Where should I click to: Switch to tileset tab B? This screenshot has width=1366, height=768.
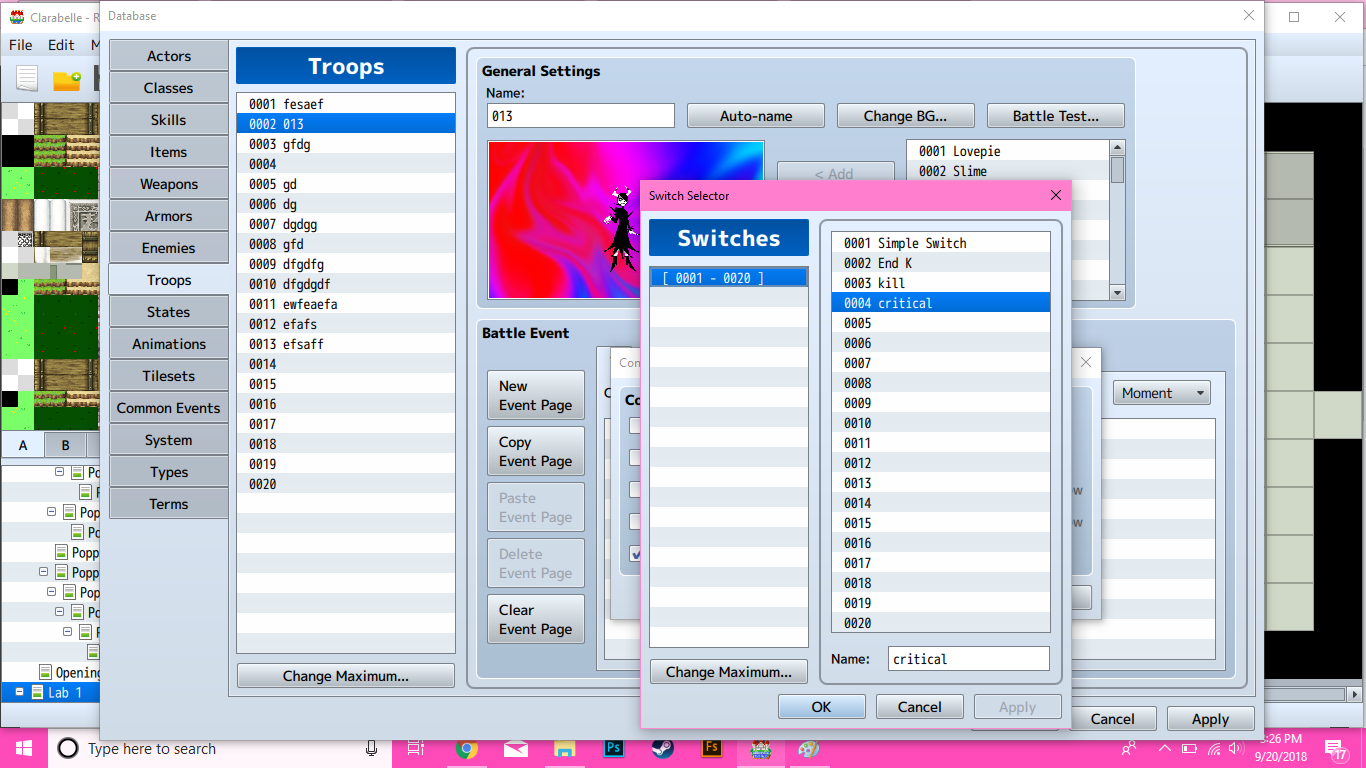tap(65, 446)
